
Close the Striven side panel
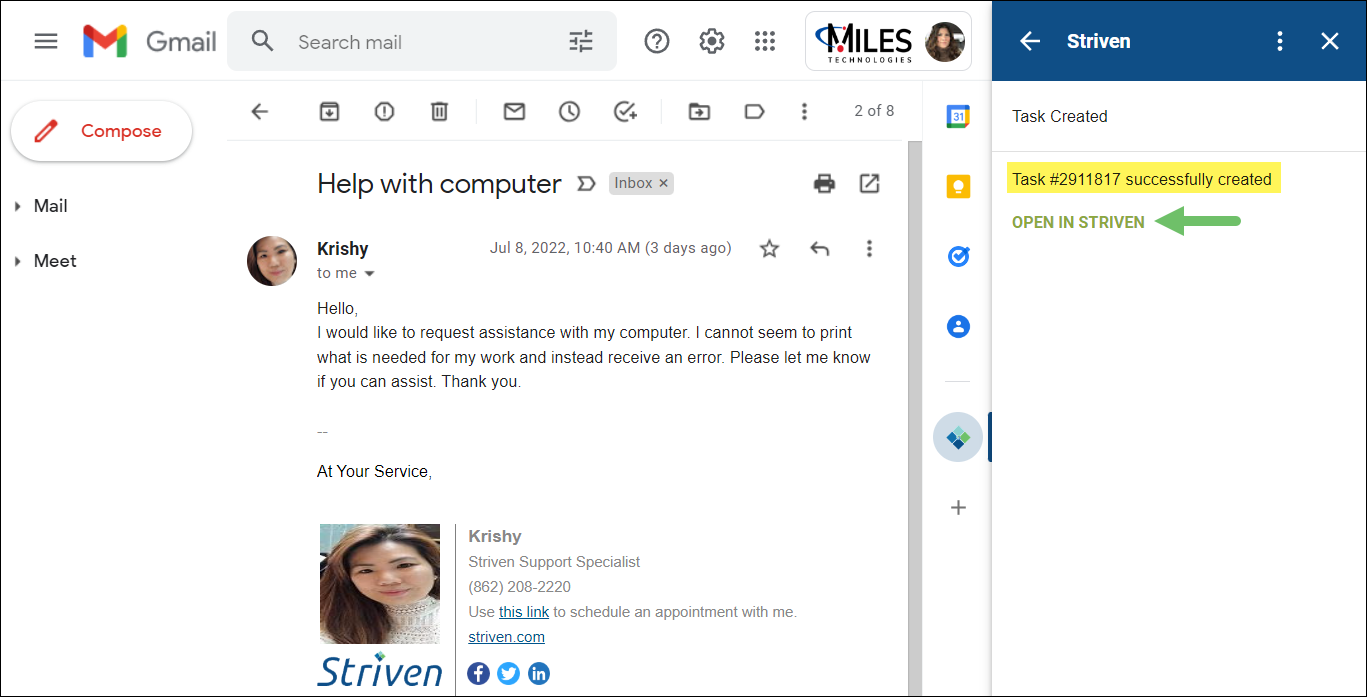[x=1330, y=41]
